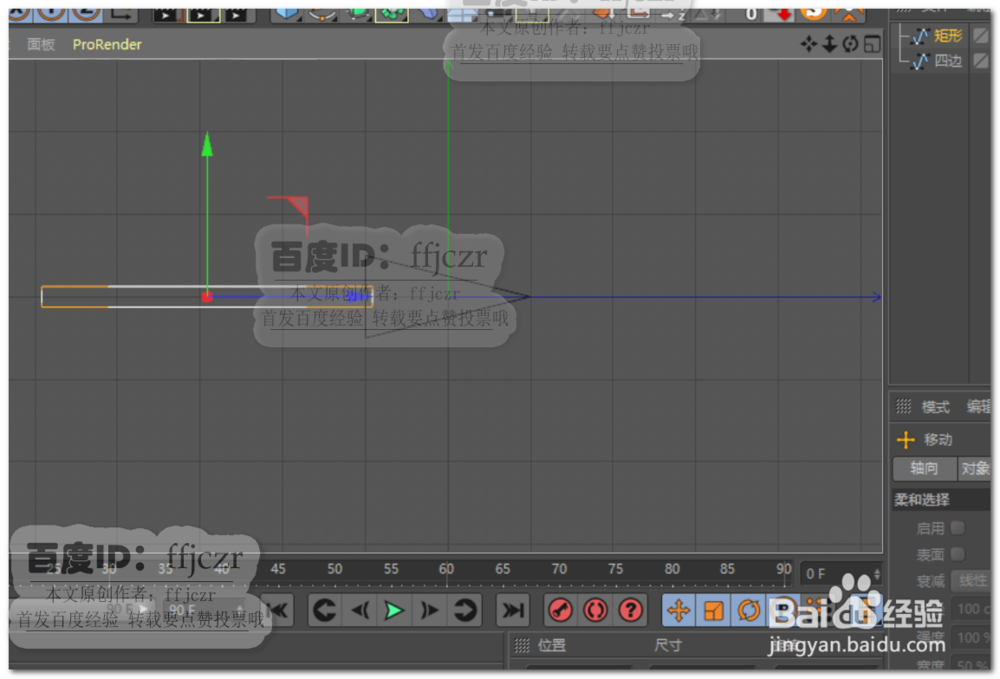Click the current frame field showing 0 F
Image resolution: width=1000 pixels, height=679 pixels.
pyautogui.click(x=841, y=574)
